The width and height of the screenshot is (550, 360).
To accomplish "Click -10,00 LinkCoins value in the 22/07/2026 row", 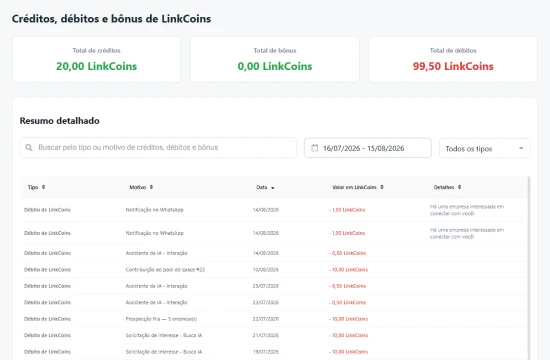I will pyautogui.click(x=348, y=319).
